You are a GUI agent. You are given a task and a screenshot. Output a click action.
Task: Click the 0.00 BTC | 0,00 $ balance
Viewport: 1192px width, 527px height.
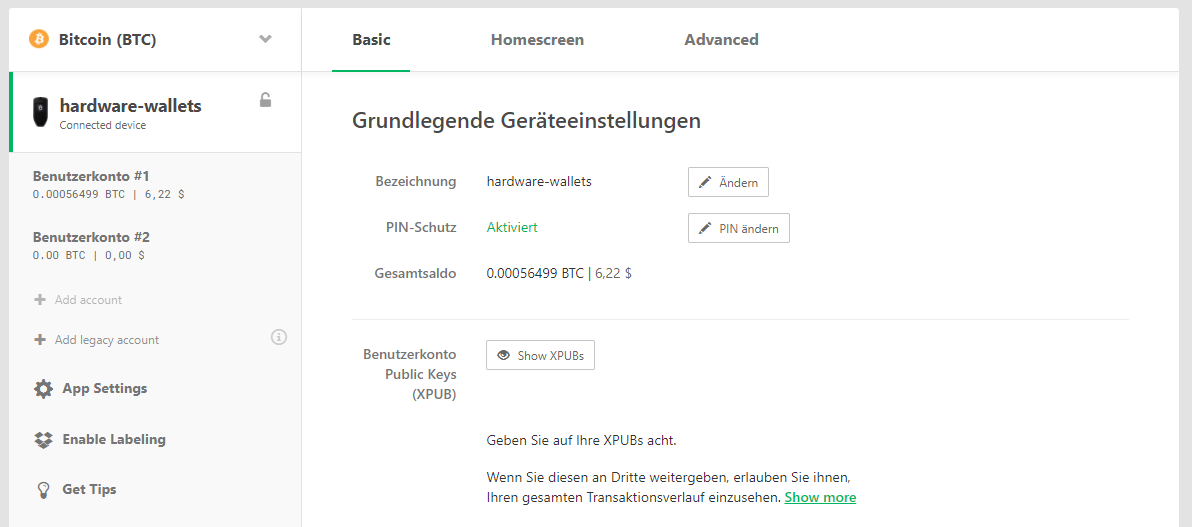tap(88, 256)
